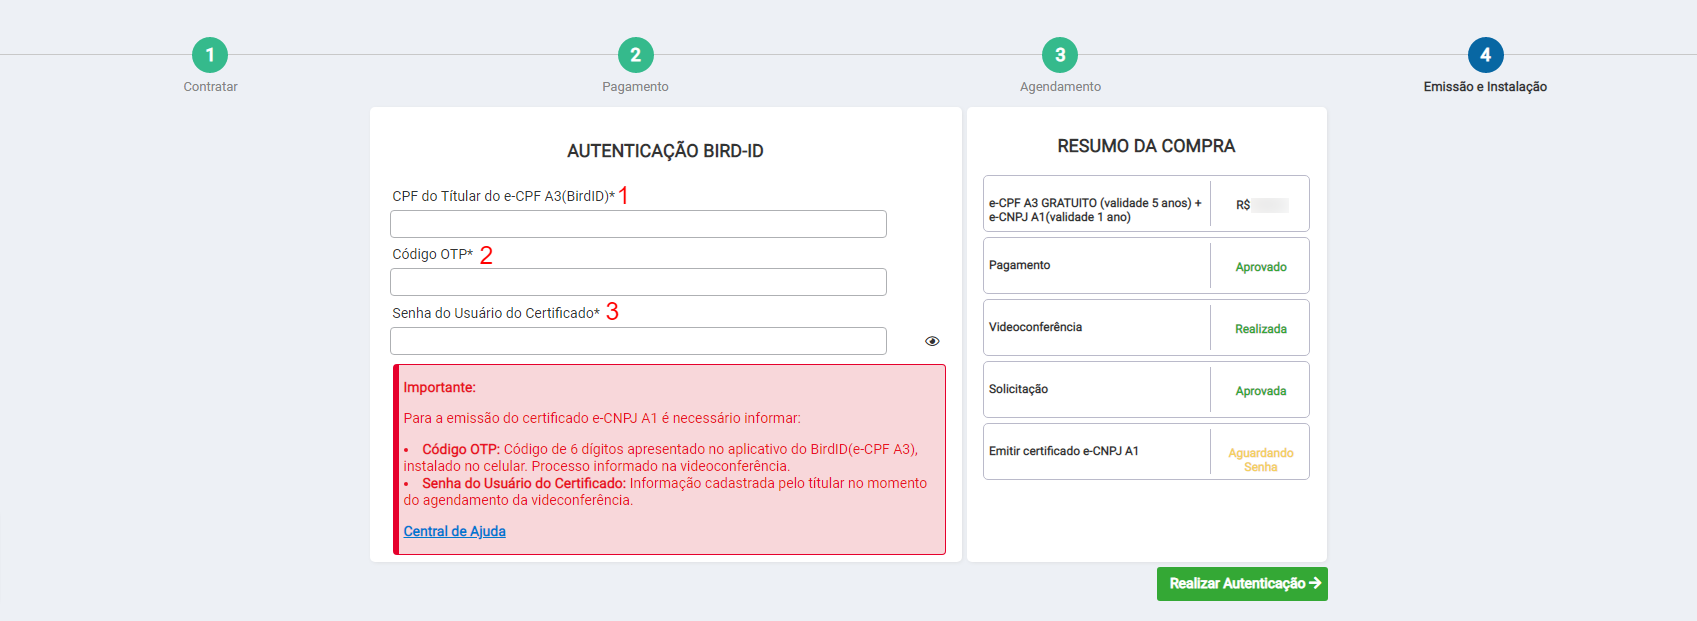This screenshot has height=621, width=1697.
Task: Toggle password visibility eye icon
Action: [x=932, y=341]
